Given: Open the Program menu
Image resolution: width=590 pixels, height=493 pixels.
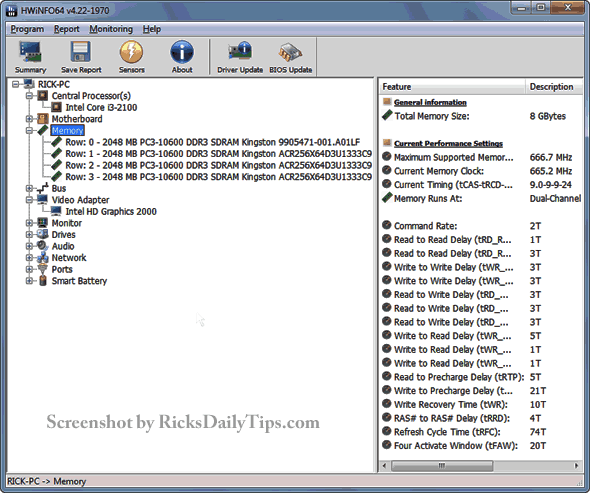Looking at the screenshot, I should 27,29.
